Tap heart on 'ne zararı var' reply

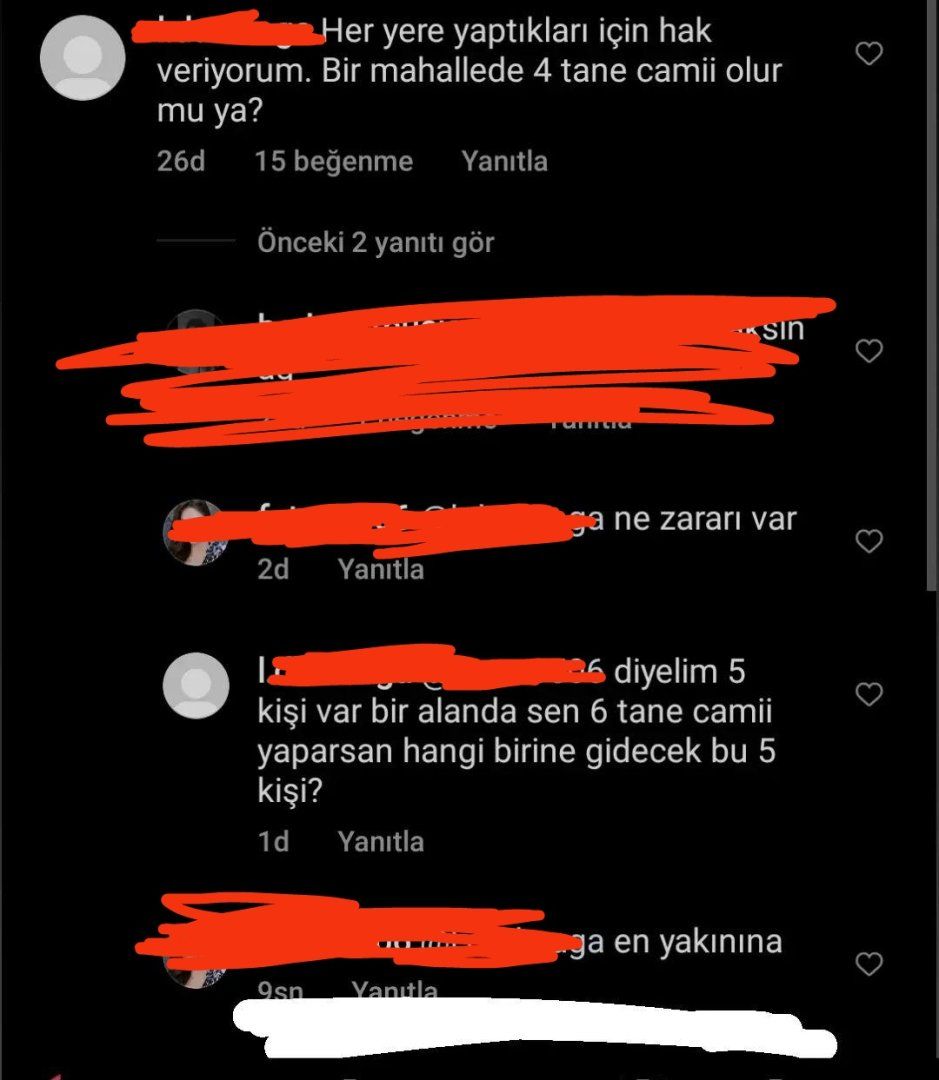pos(869,541)
